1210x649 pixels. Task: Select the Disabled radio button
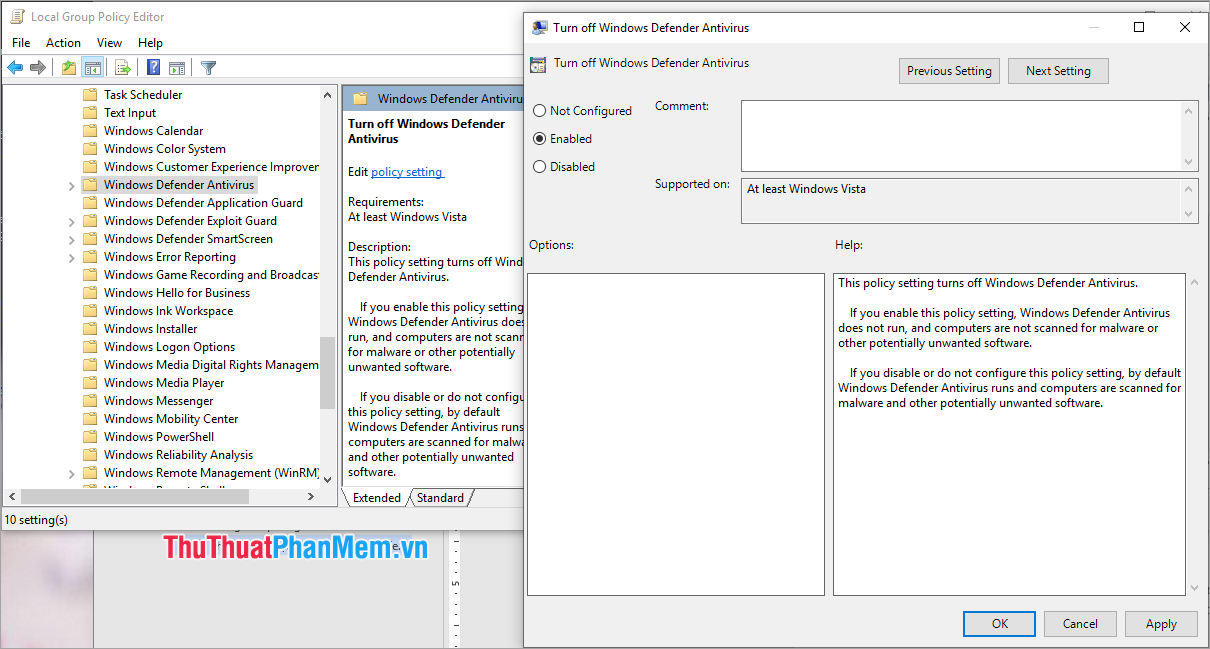coord(540,166)
